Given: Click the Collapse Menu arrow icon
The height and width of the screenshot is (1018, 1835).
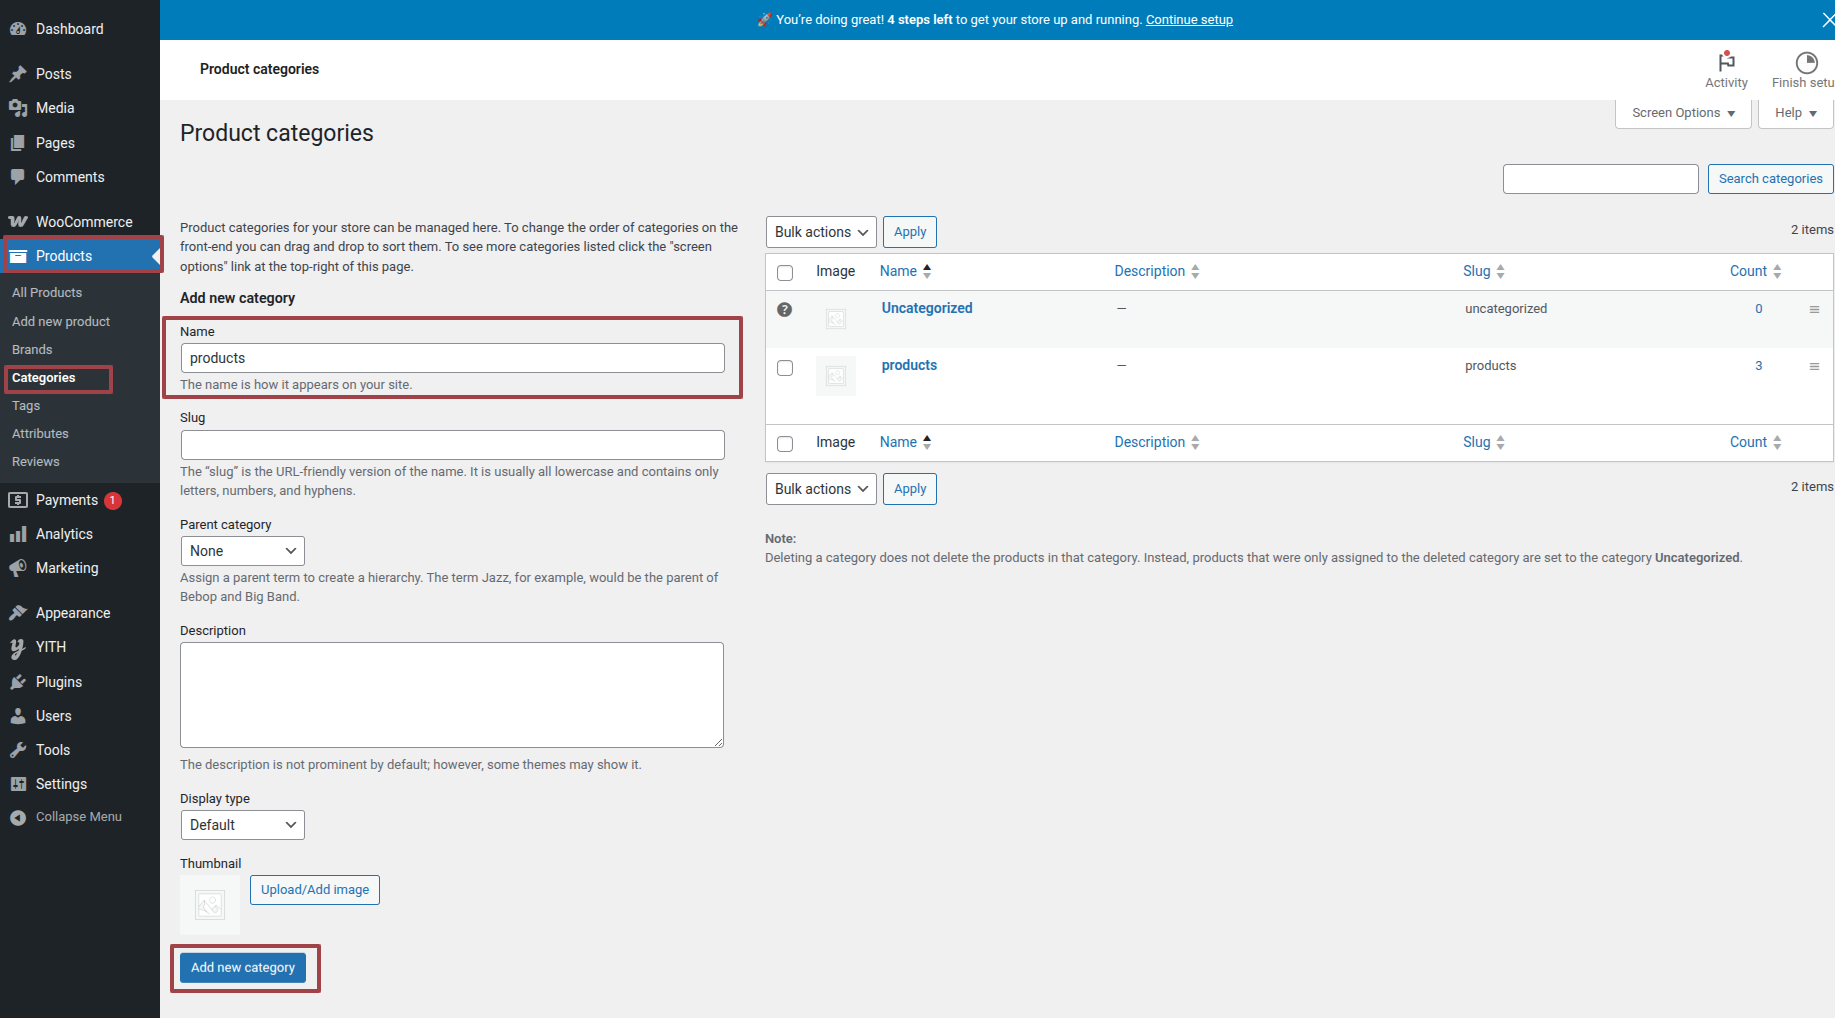Looking at the screenshot, I should pyautogui.click(x=18, y=818).
